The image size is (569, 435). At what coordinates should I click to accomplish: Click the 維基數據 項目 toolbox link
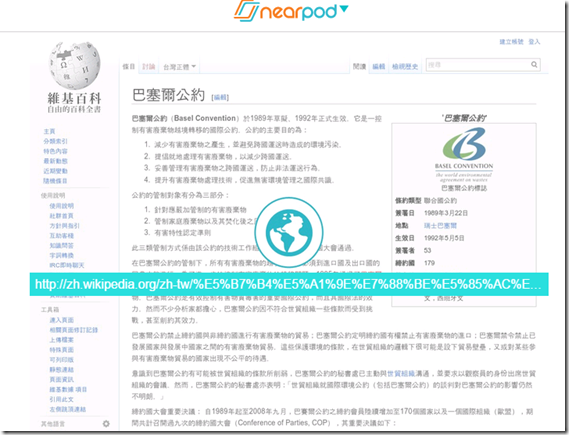point(68,389)
